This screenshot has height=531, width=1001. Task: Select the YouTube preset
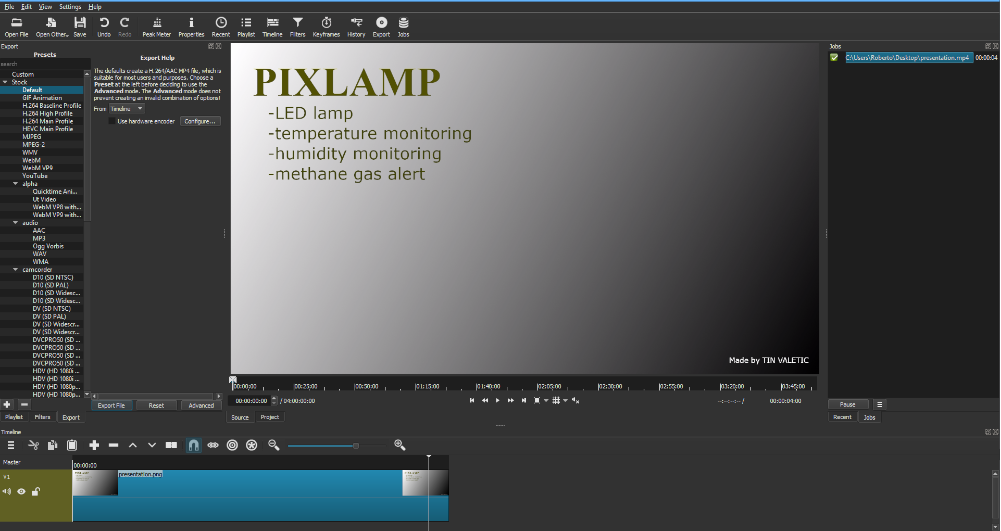click(34, 176)
